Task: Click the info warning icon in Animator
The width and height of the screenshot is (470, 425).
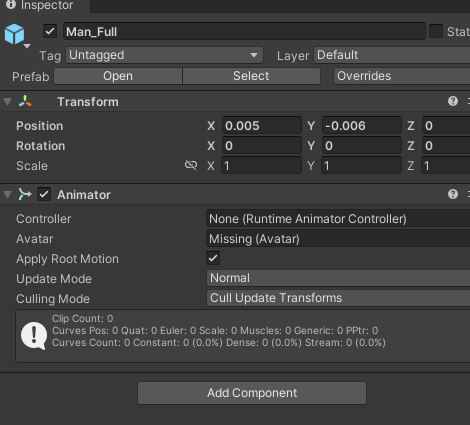Action: pos(34,336)
